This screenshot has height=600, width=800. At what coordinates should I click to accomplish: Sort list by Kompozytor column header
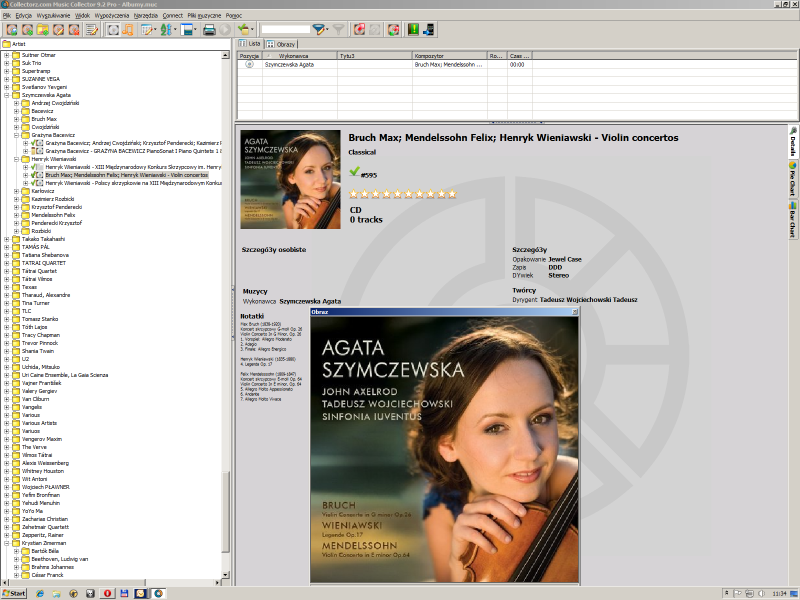tap(450, 56)
